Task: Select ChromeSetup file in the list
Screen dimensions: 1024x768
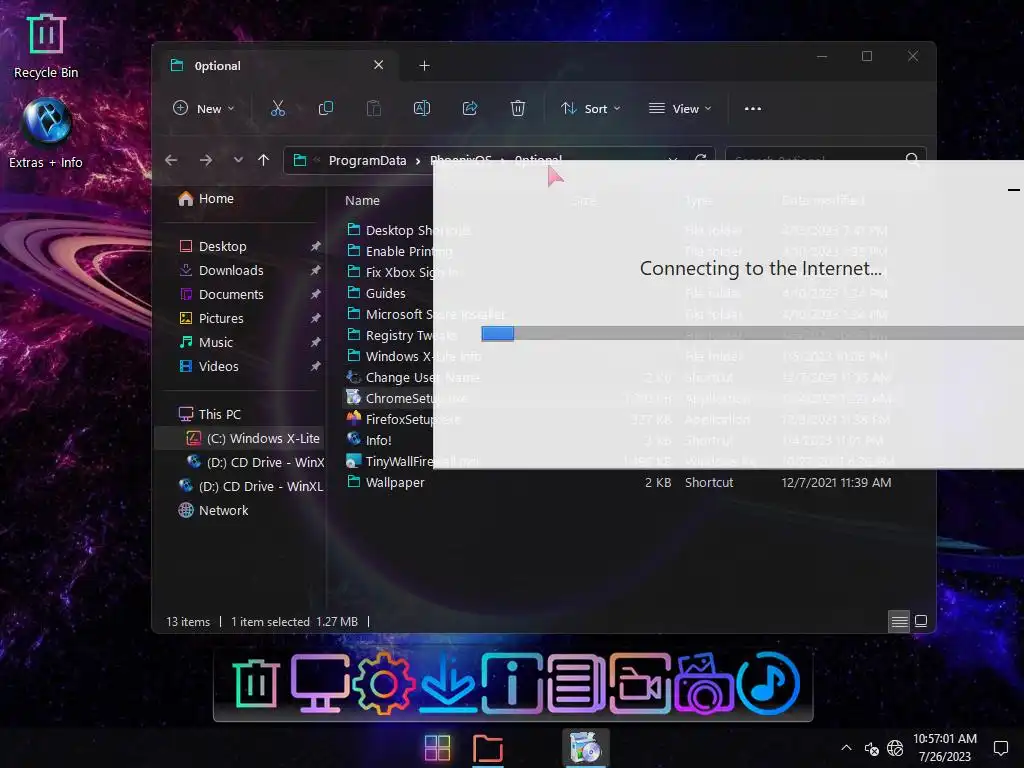Action: (389, 398)
